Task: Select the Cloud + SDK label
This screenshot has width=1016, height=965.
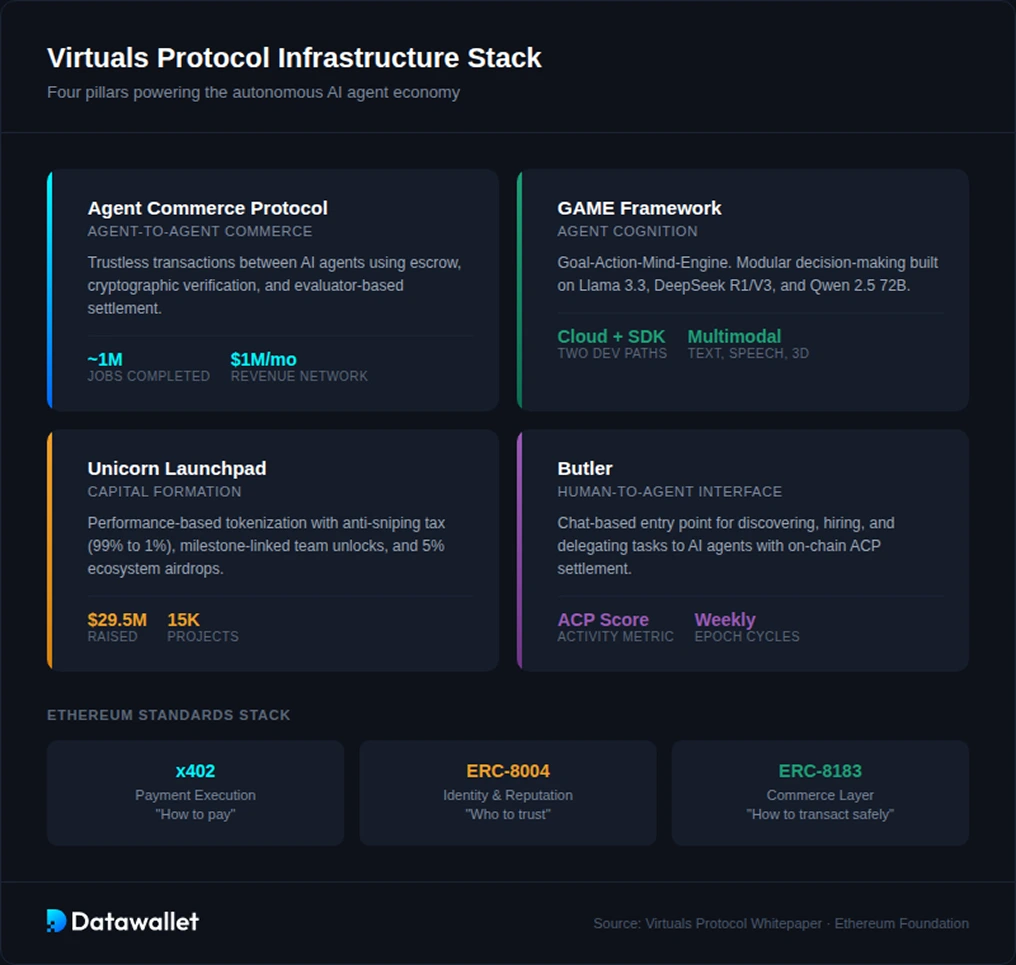Action: (611, 336)
